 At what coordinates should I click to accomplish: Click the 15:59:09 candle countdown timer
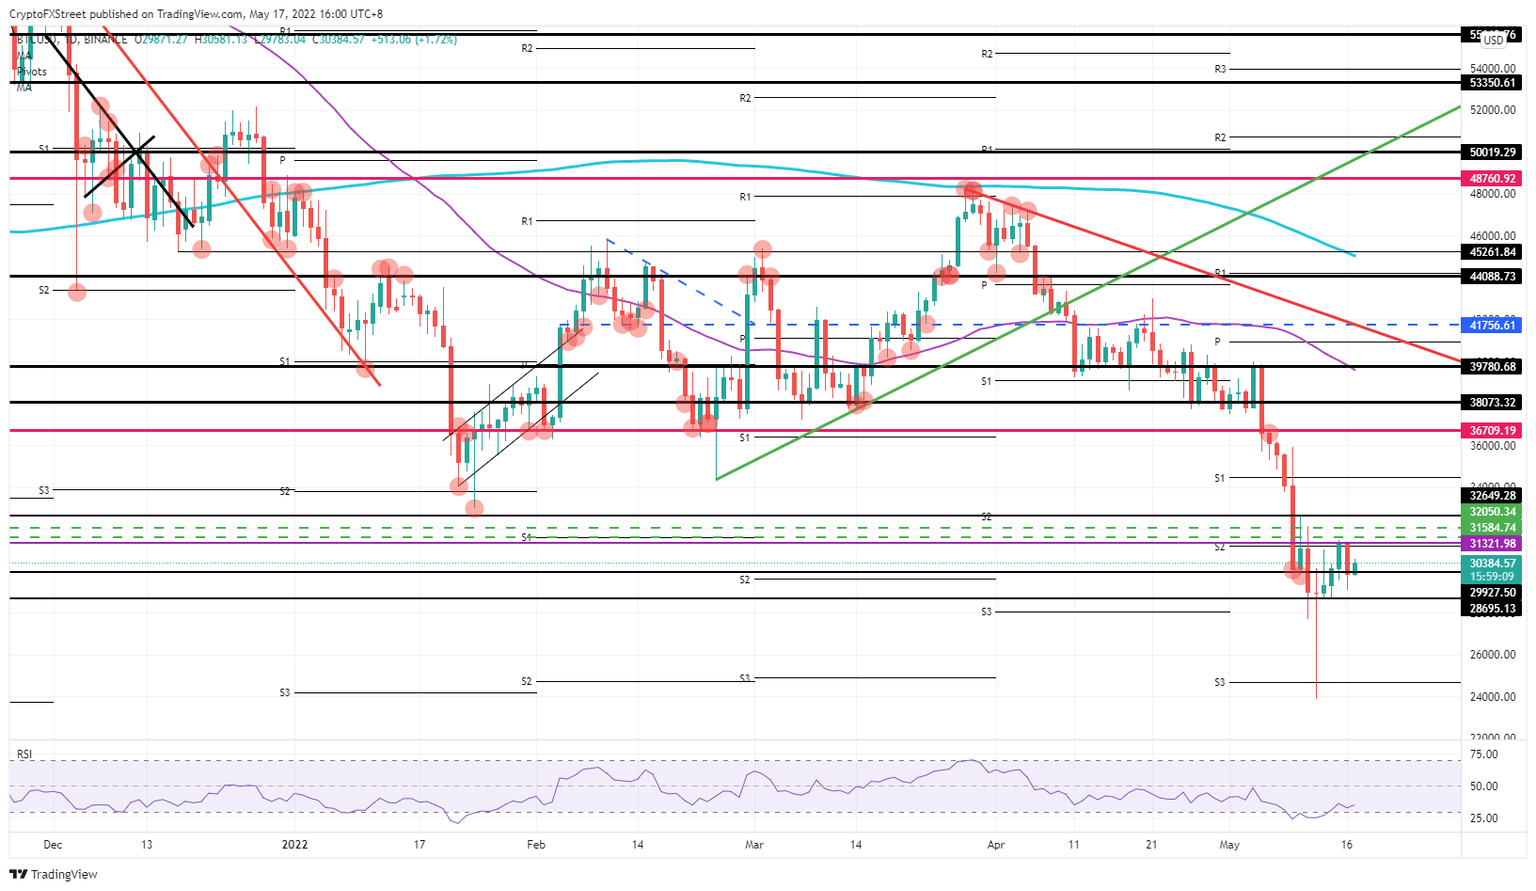pyautogui.click(x=1494, y=576)
